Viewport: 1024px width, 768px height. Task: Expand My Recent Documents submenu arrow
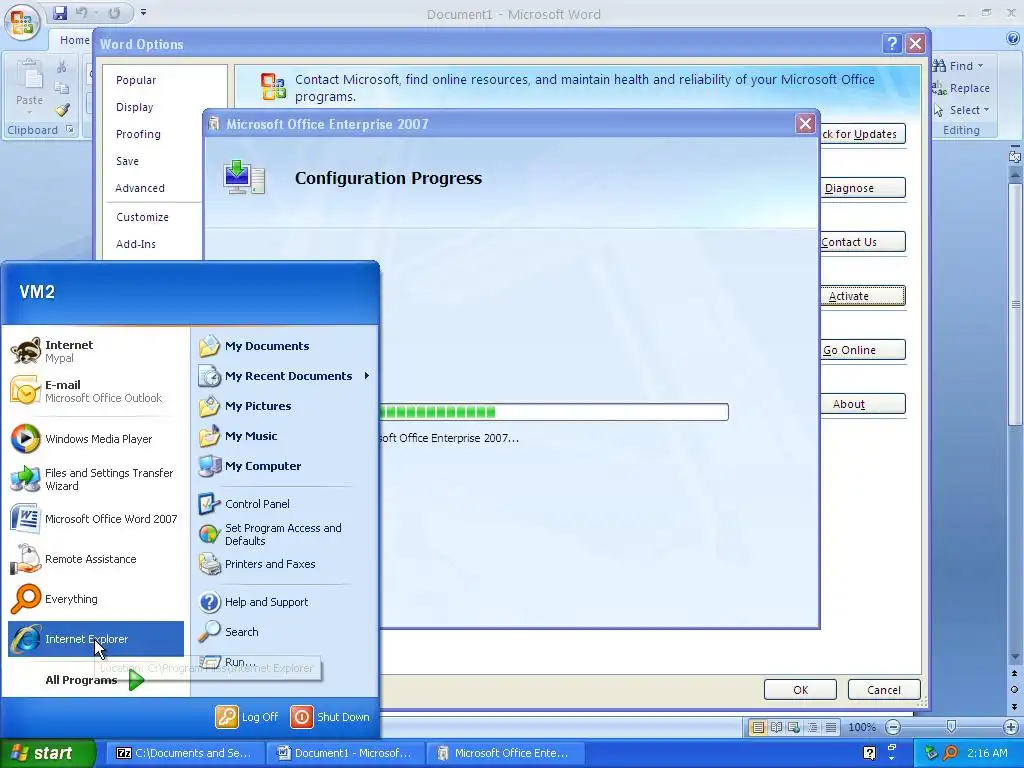coord(367,376)
